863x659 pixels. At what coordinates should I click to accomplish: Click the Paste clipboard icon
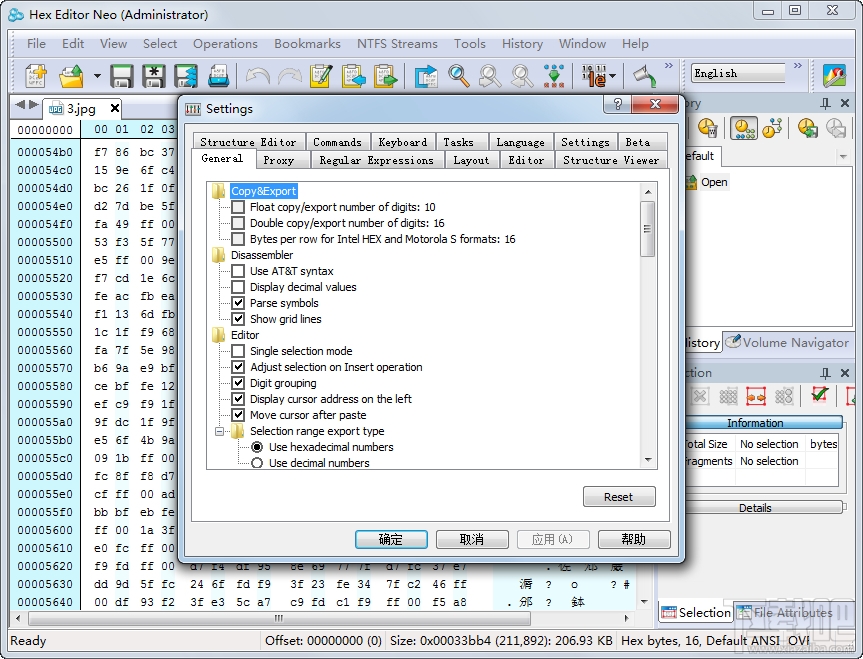click(386, 75)
